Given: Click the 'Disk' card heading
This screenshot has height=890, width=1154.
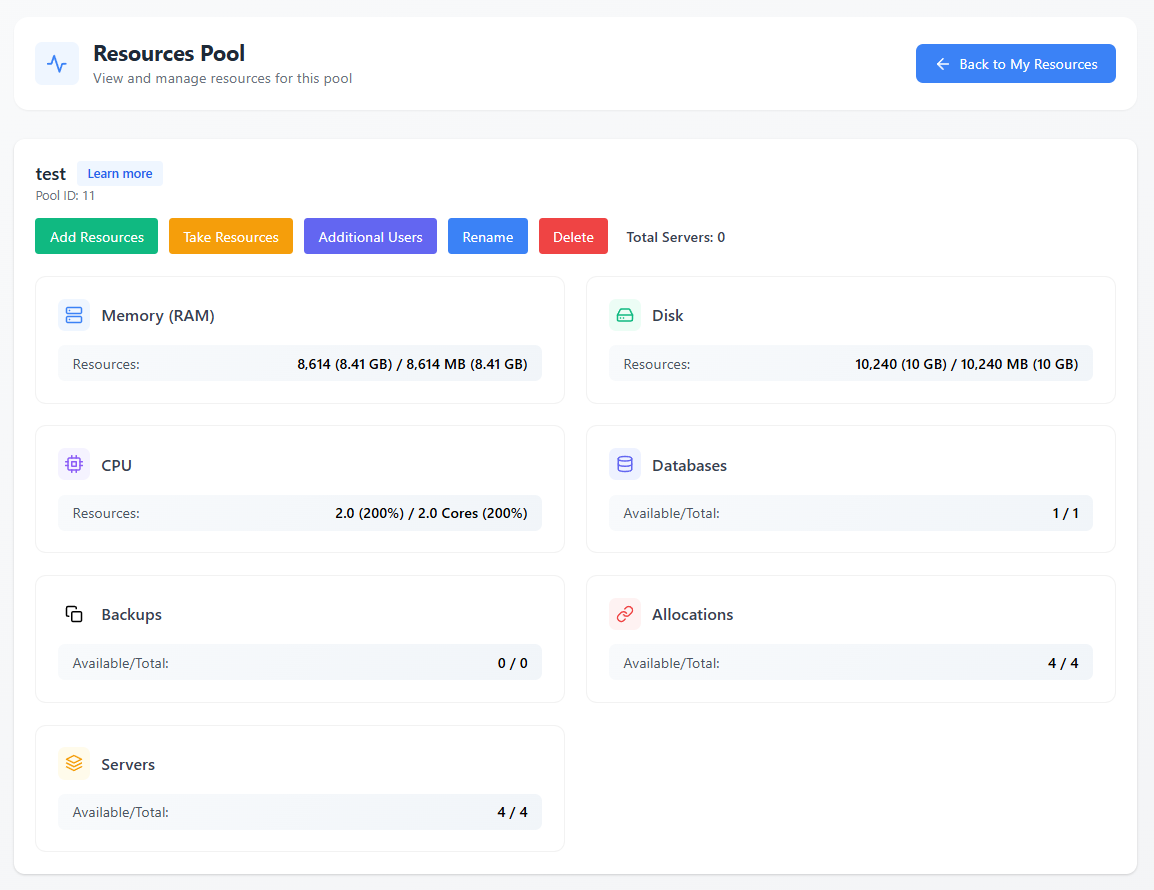Looking at the screenshot, I should point(668,315).
